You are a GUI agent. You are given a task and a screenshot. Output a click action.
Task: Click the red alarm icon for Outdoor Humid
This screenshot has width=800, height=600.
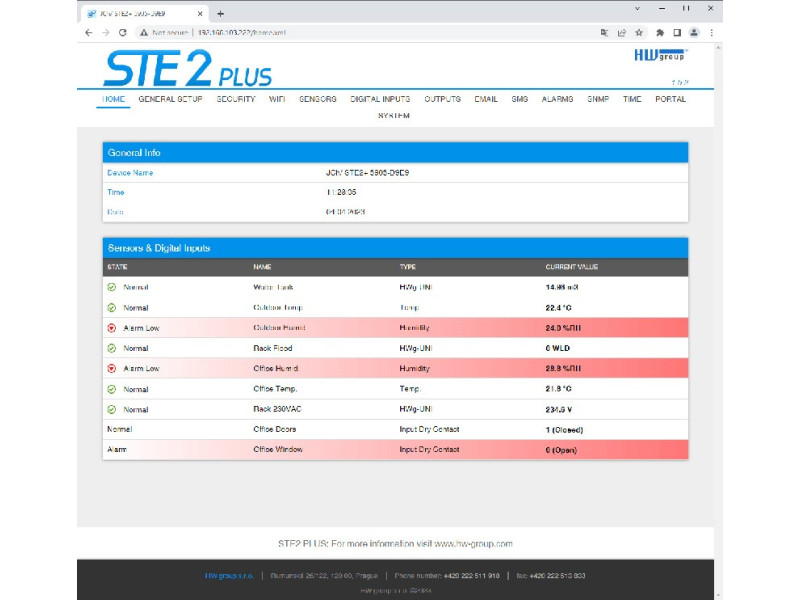click(112, 328)
